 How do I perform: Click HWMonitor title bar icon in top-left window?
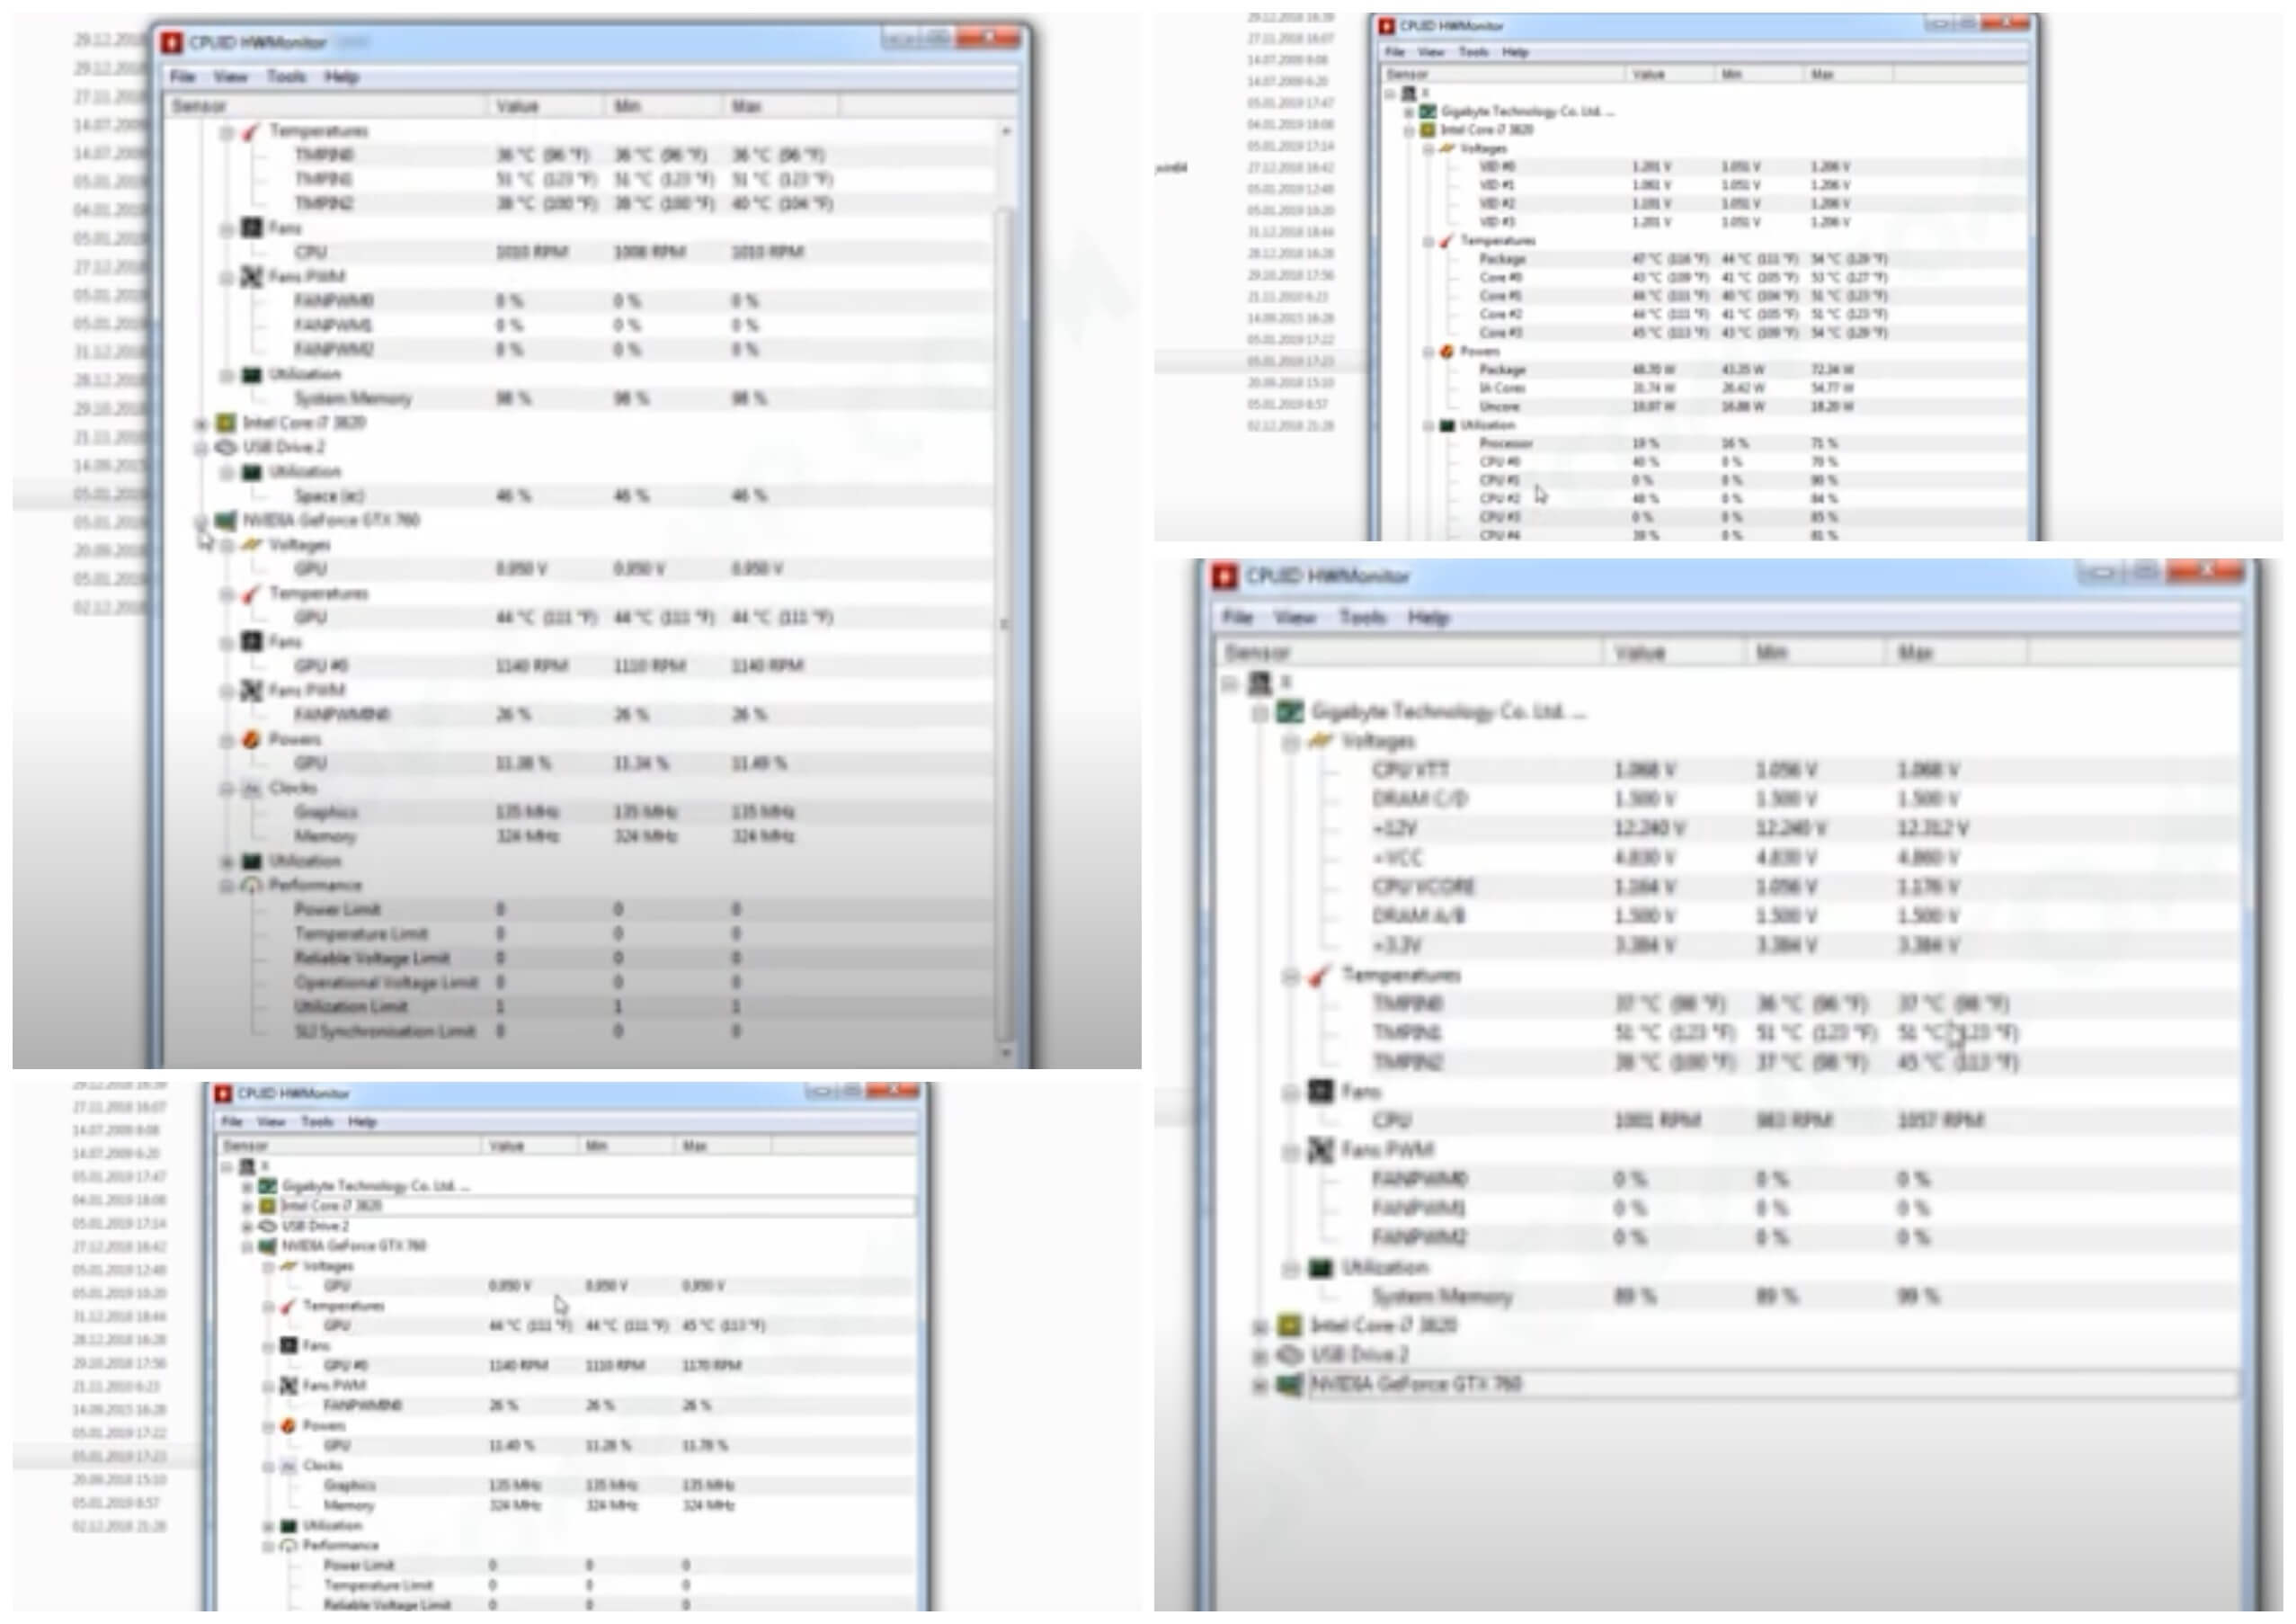pos(172,43)
